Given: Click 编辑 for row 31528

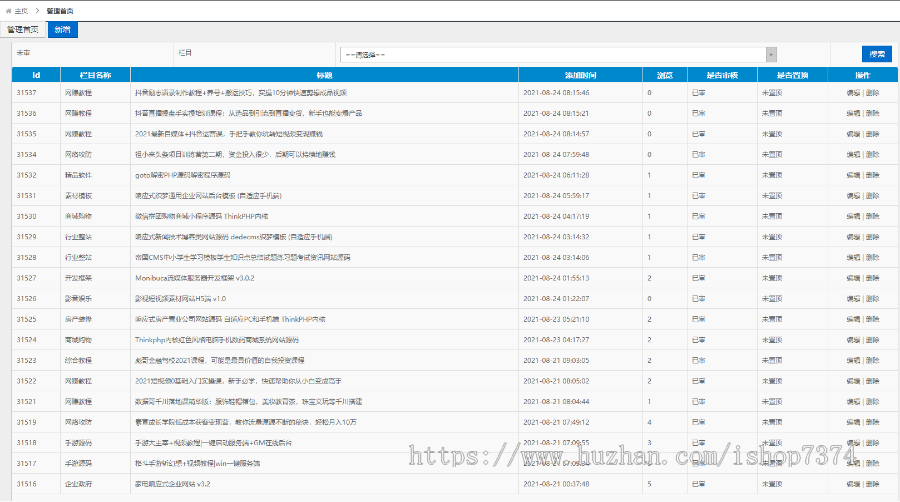Looking at the screenshot, I should [853, 258].
